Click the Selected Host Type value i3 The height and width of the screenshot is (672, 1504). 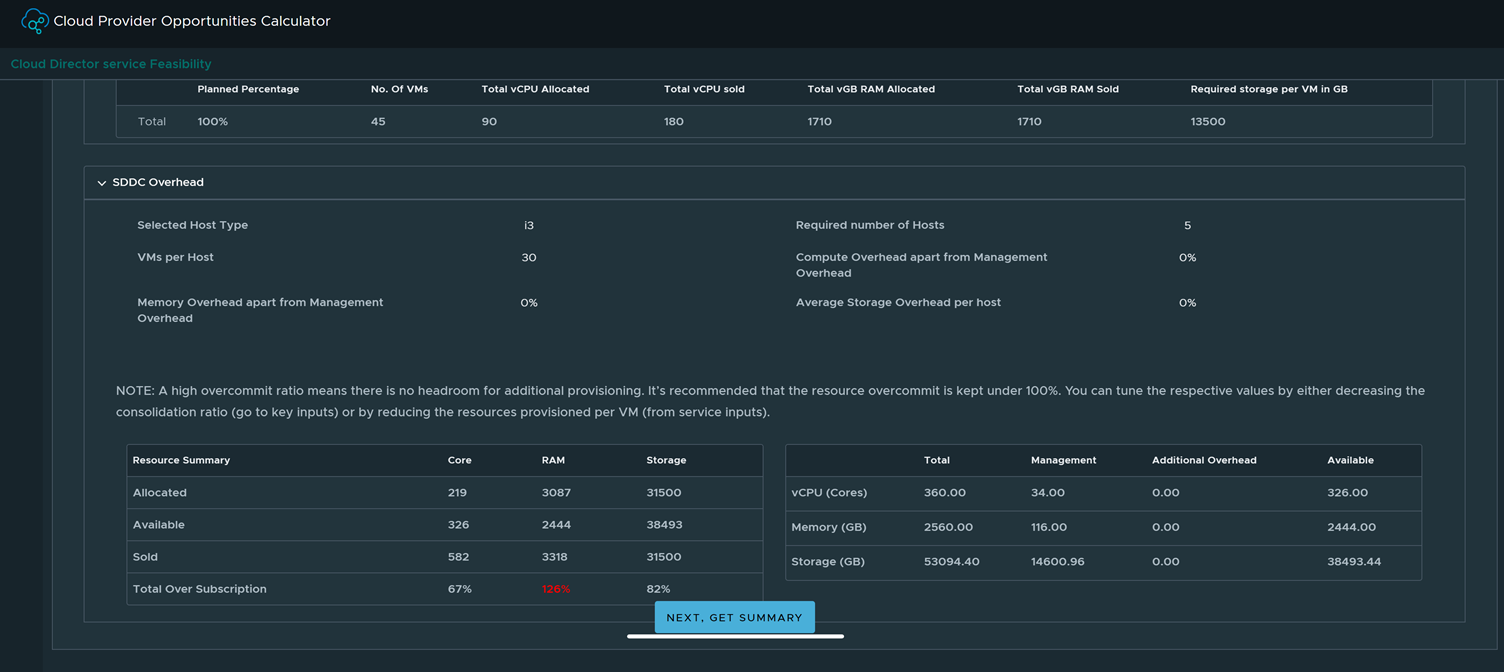(x=528, y=225)
